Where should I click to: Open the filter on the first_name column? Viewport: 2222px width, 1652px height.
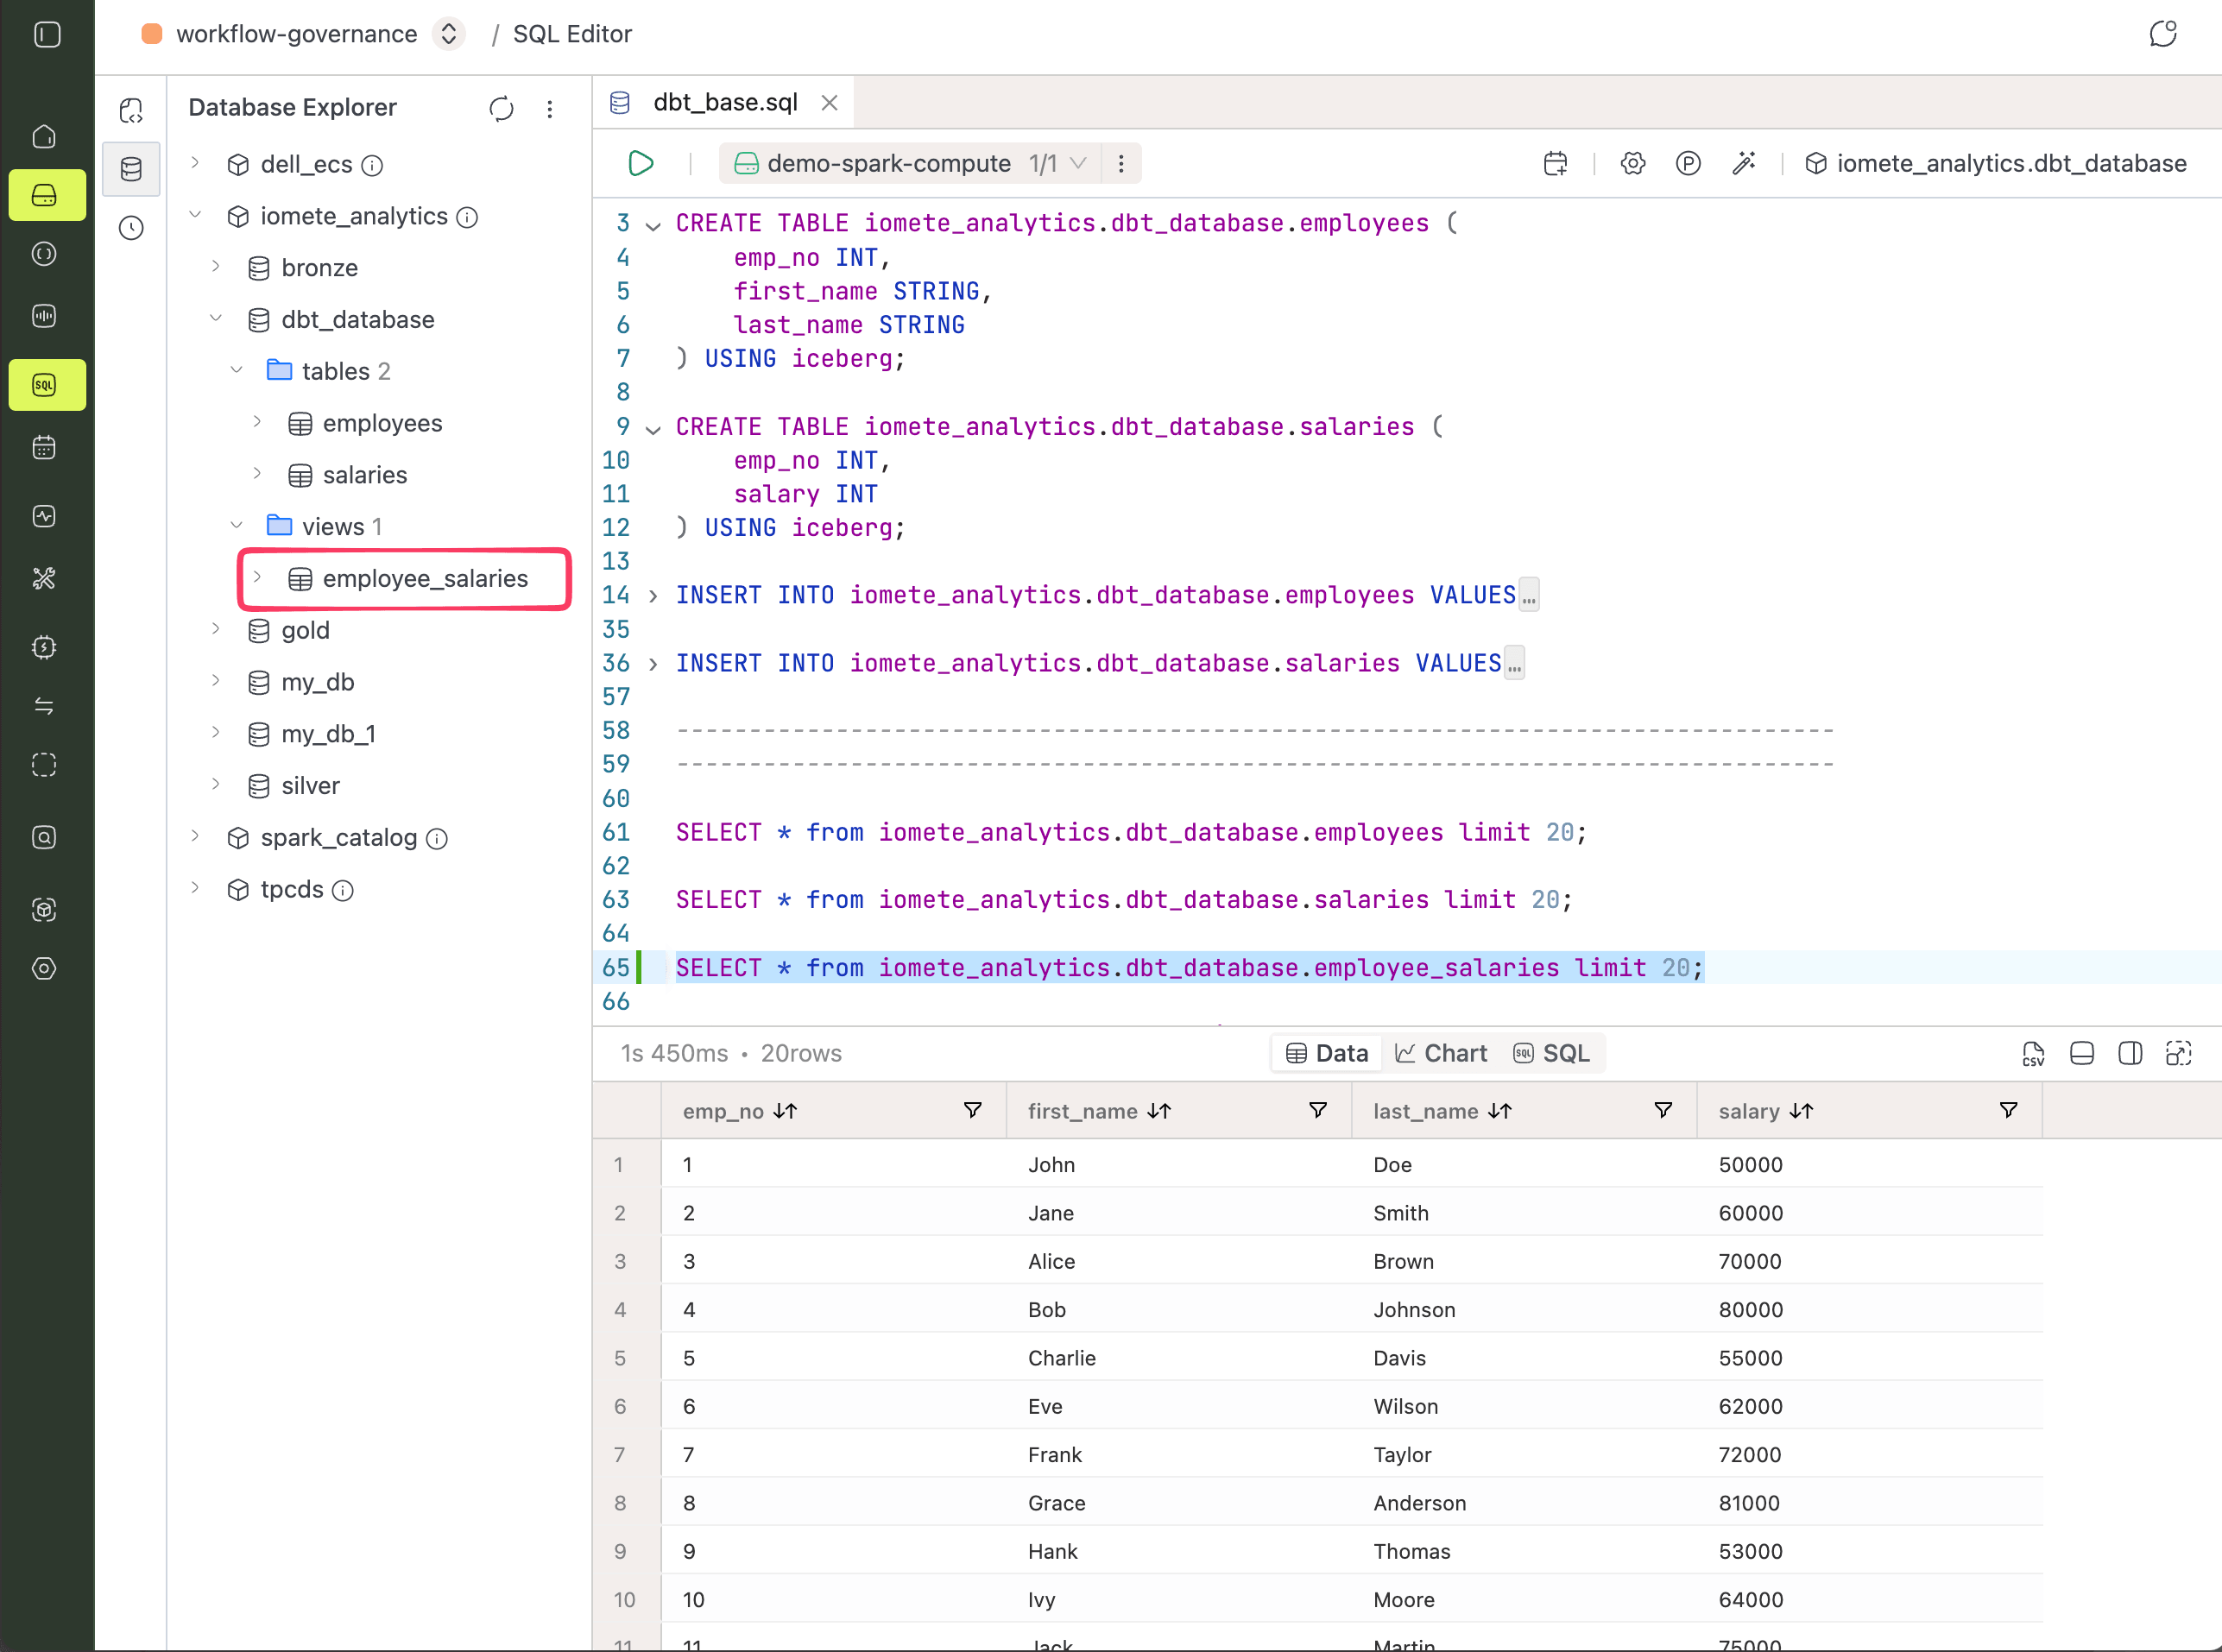tap(1317, 1111)
